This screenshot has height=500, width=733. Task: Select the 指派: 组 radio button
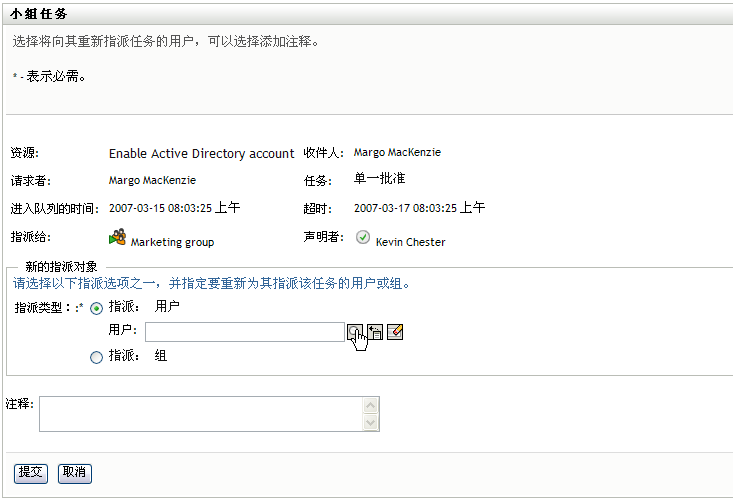point(97,357)
